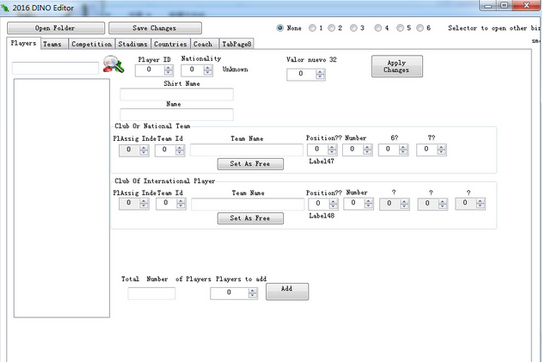
Task: Click the Total Number of Players field
Action: tap(151, 293)
